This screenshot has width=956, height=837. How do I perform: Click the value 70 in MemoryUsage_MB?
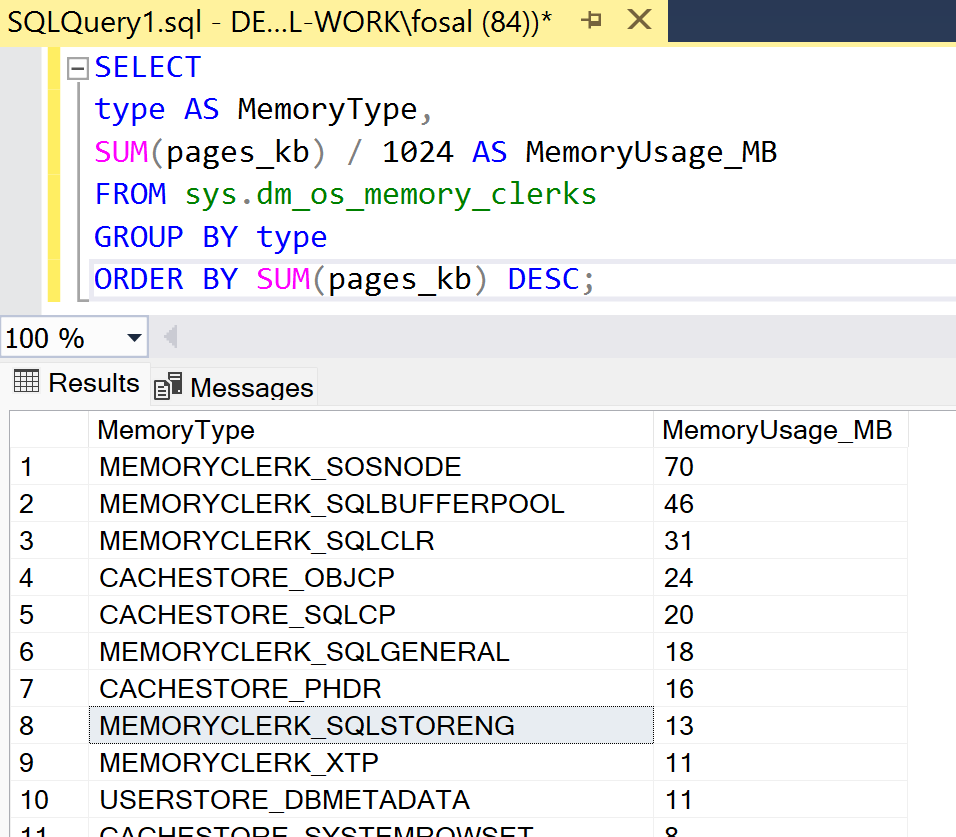point(679,467)
